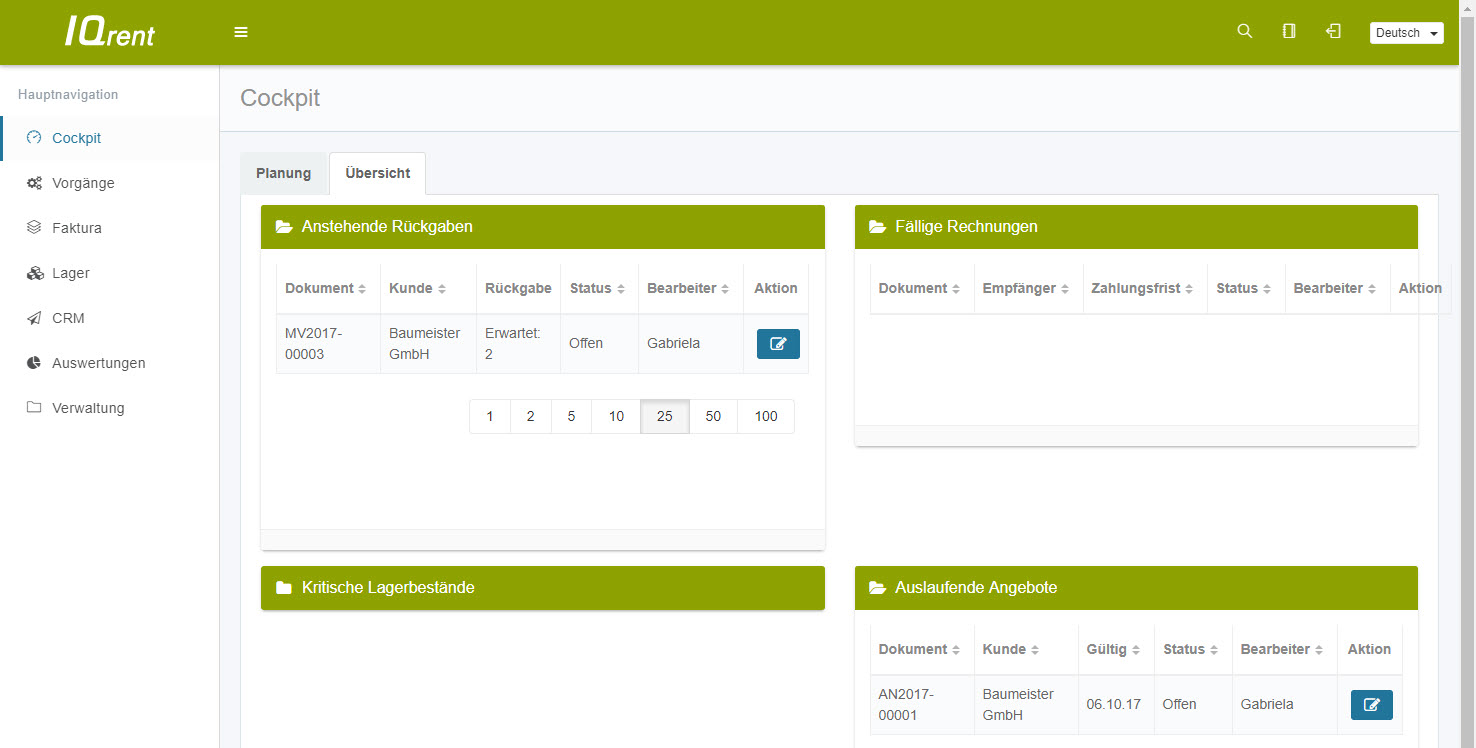Open the Lager navigation item

(x=71, y=273)
